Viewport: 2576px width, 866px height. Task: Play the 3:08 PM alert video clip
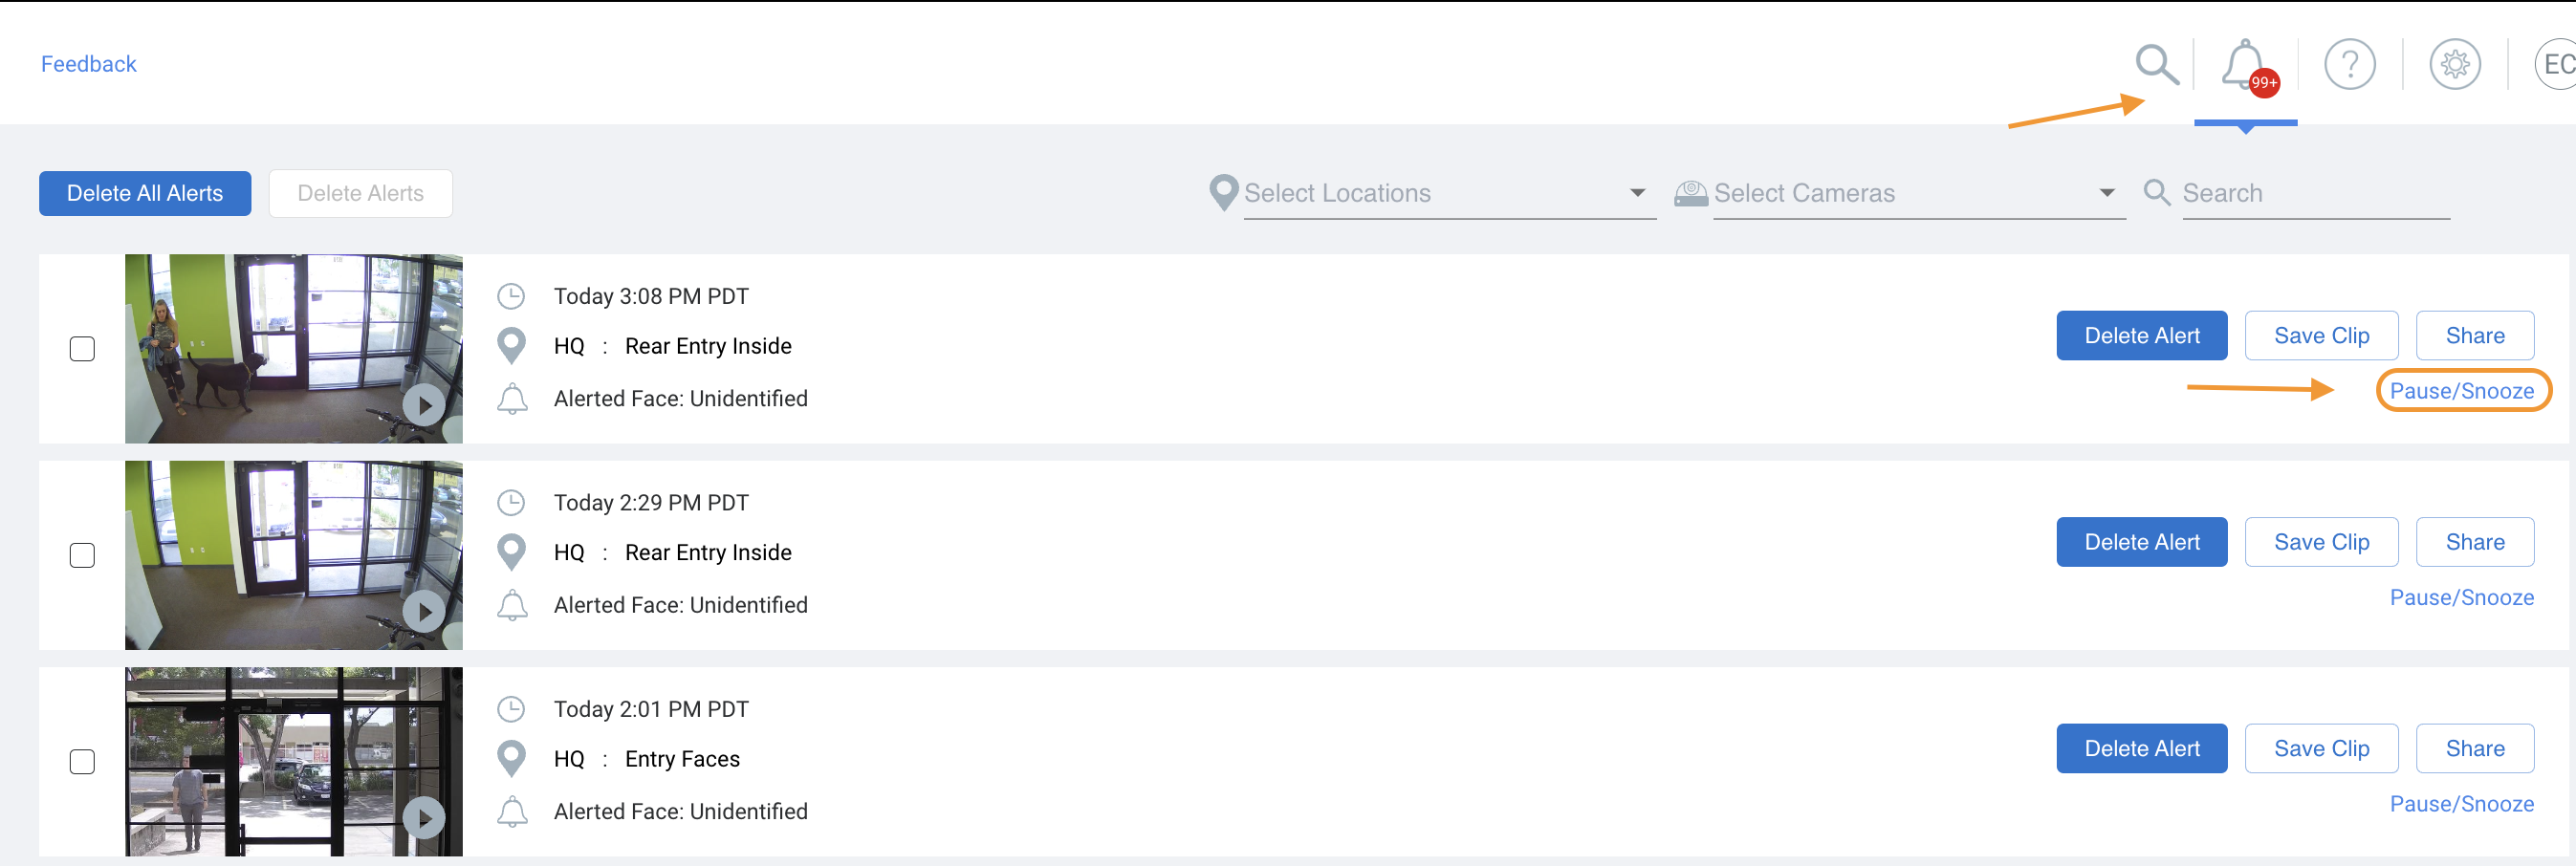424,405
